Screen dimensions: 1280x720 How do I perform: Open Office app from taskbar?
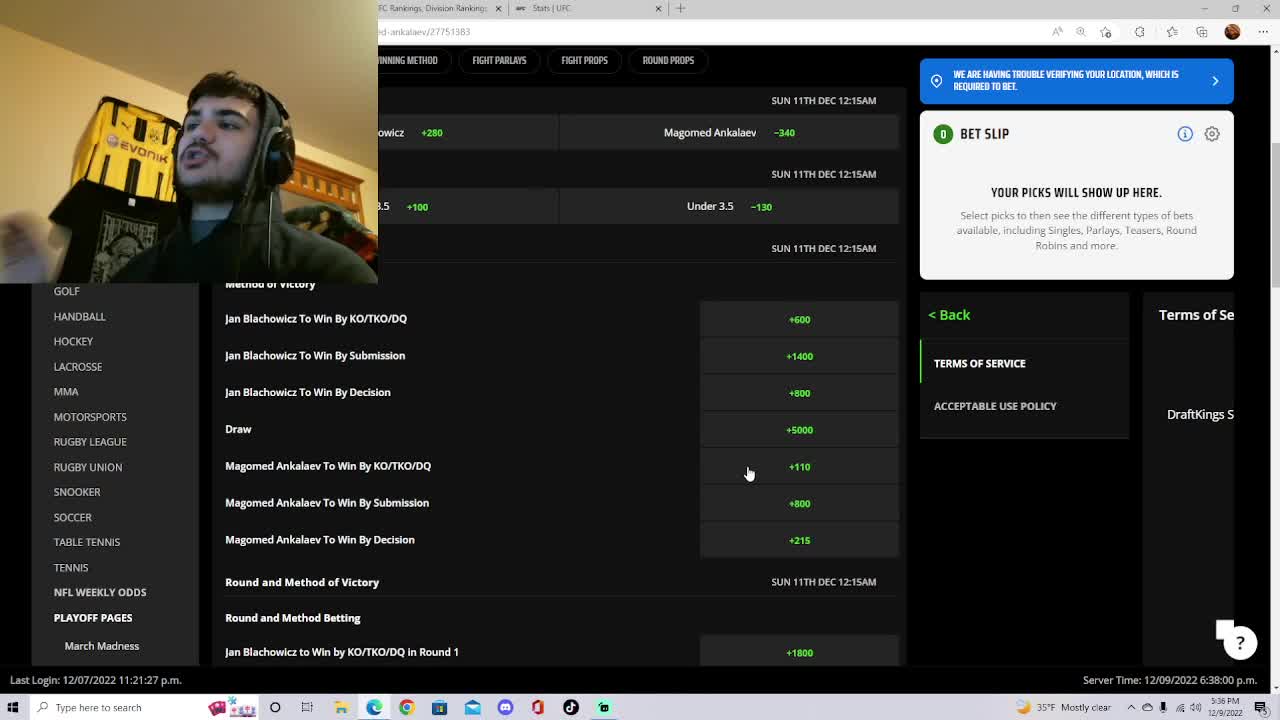point(538,707)
